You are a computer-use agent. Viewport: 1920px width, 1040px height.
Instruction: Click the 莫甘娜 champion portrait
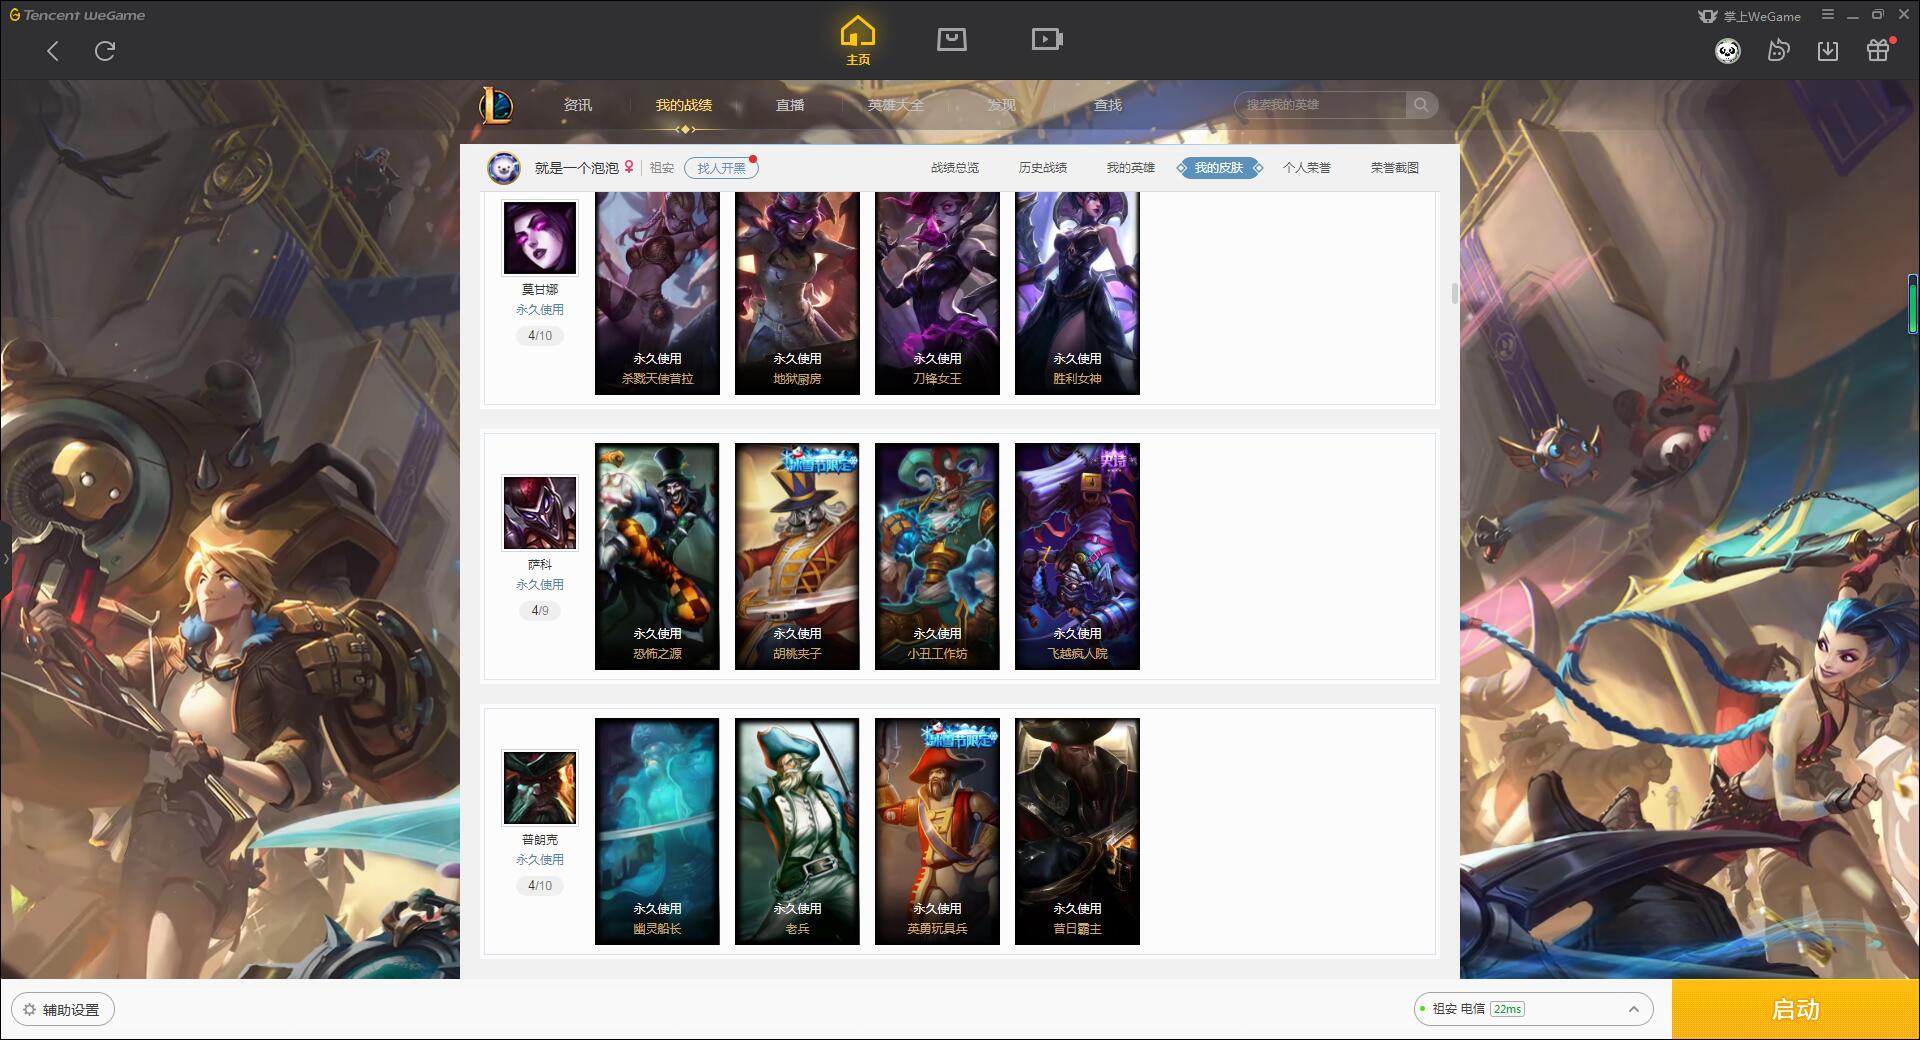coord(540,238)
